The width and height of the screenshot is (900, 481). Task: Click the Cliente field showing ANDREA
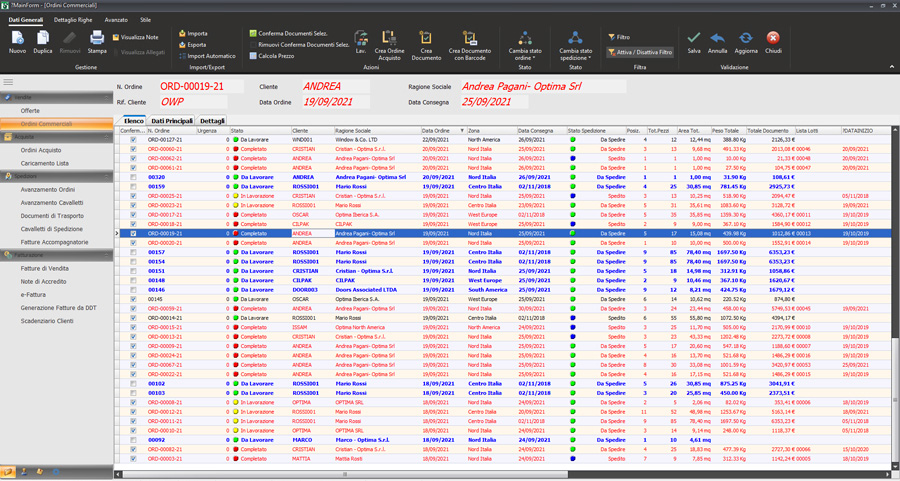pos(336,87)
